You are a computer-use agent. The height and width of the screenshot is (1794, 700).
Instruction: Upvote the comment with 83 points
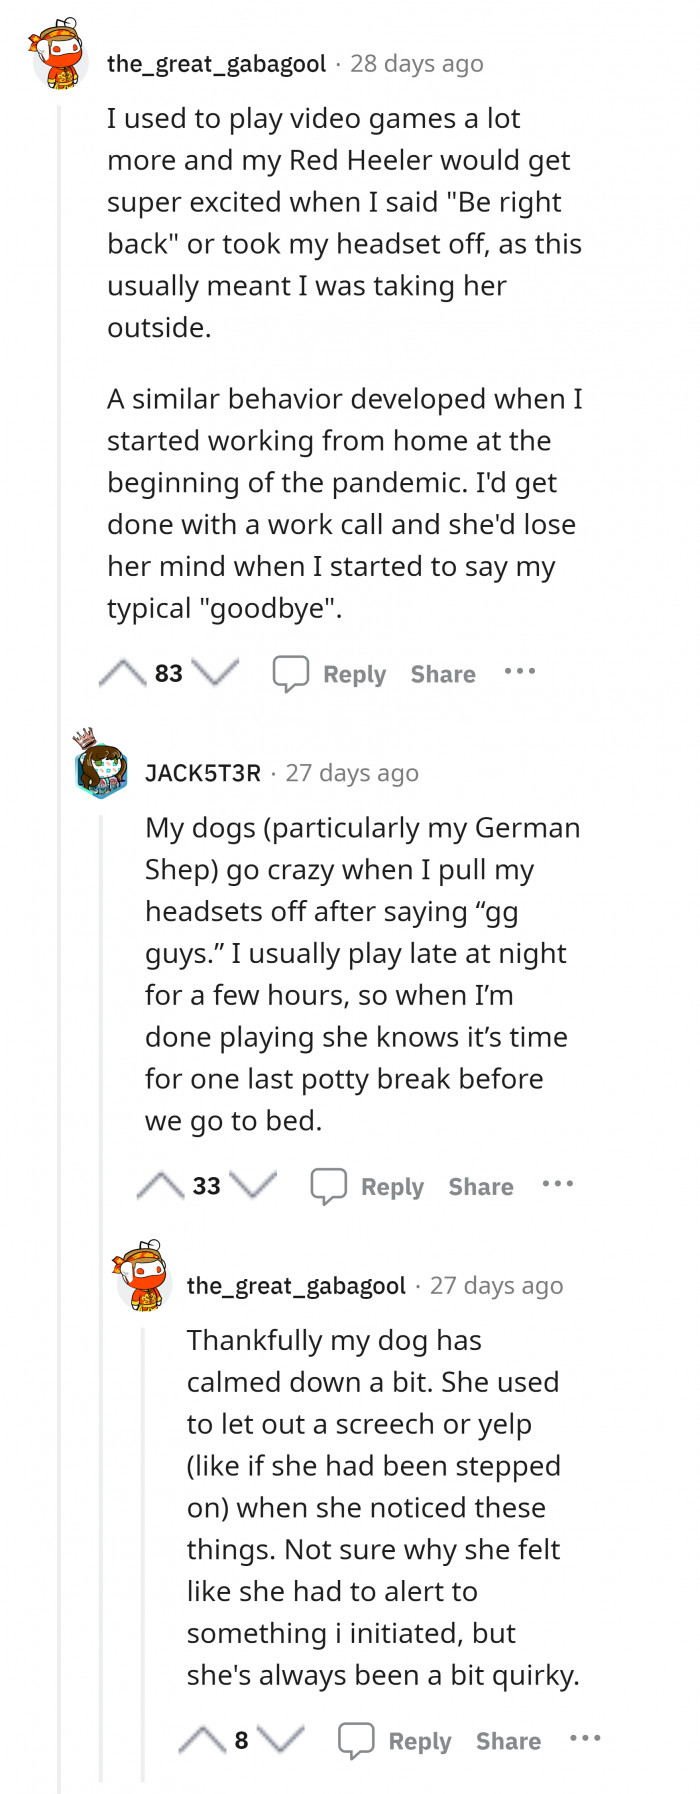click(x=122, y=673)
